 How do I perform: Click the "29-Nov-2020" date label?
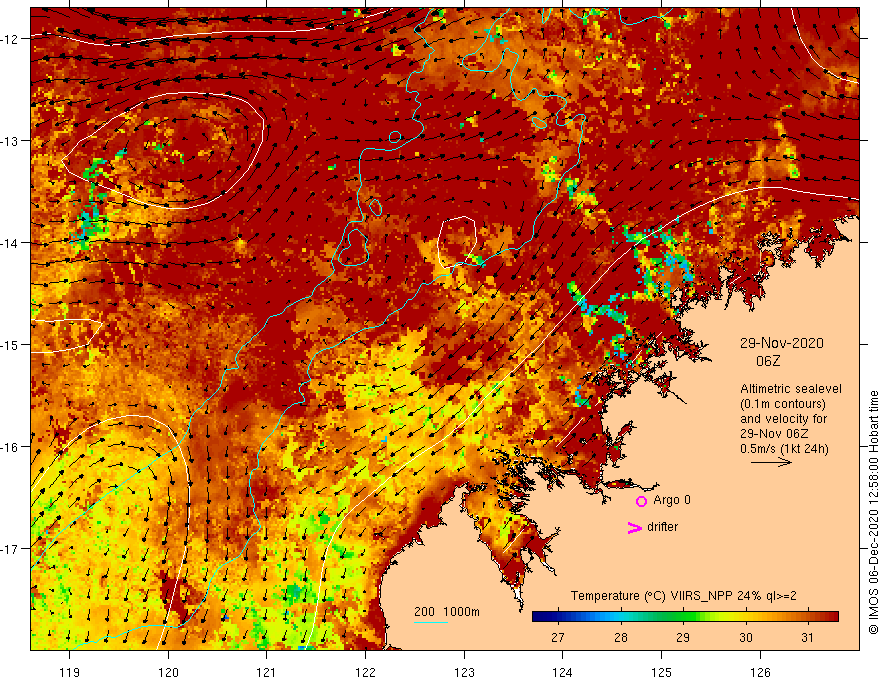click(782, 343)
